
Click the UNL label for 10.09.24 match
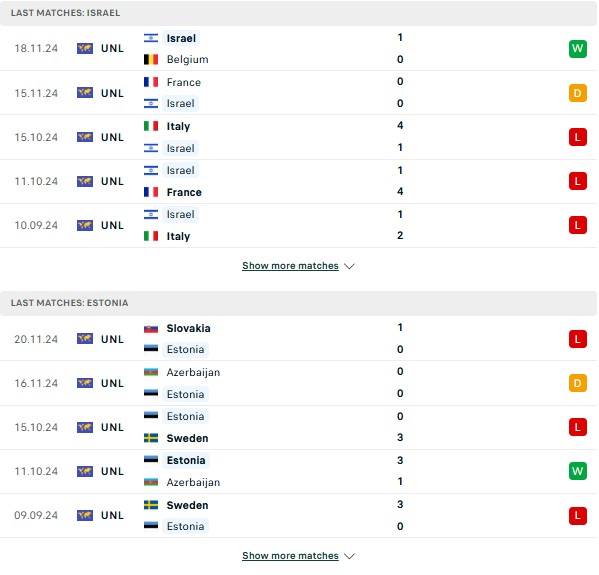tap(112, 225)
